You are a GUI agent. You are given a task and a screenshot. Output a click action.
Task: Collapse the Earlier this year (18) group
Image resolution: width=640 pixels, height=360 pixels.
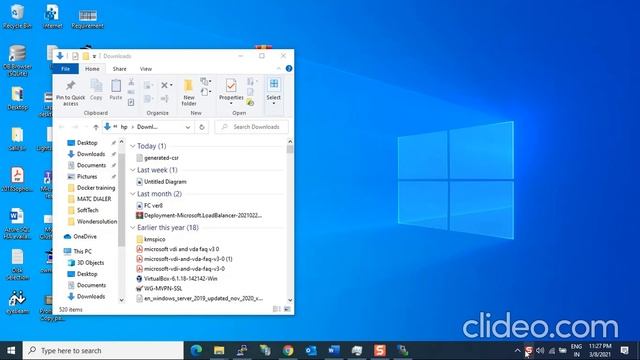tap(133, 227)
